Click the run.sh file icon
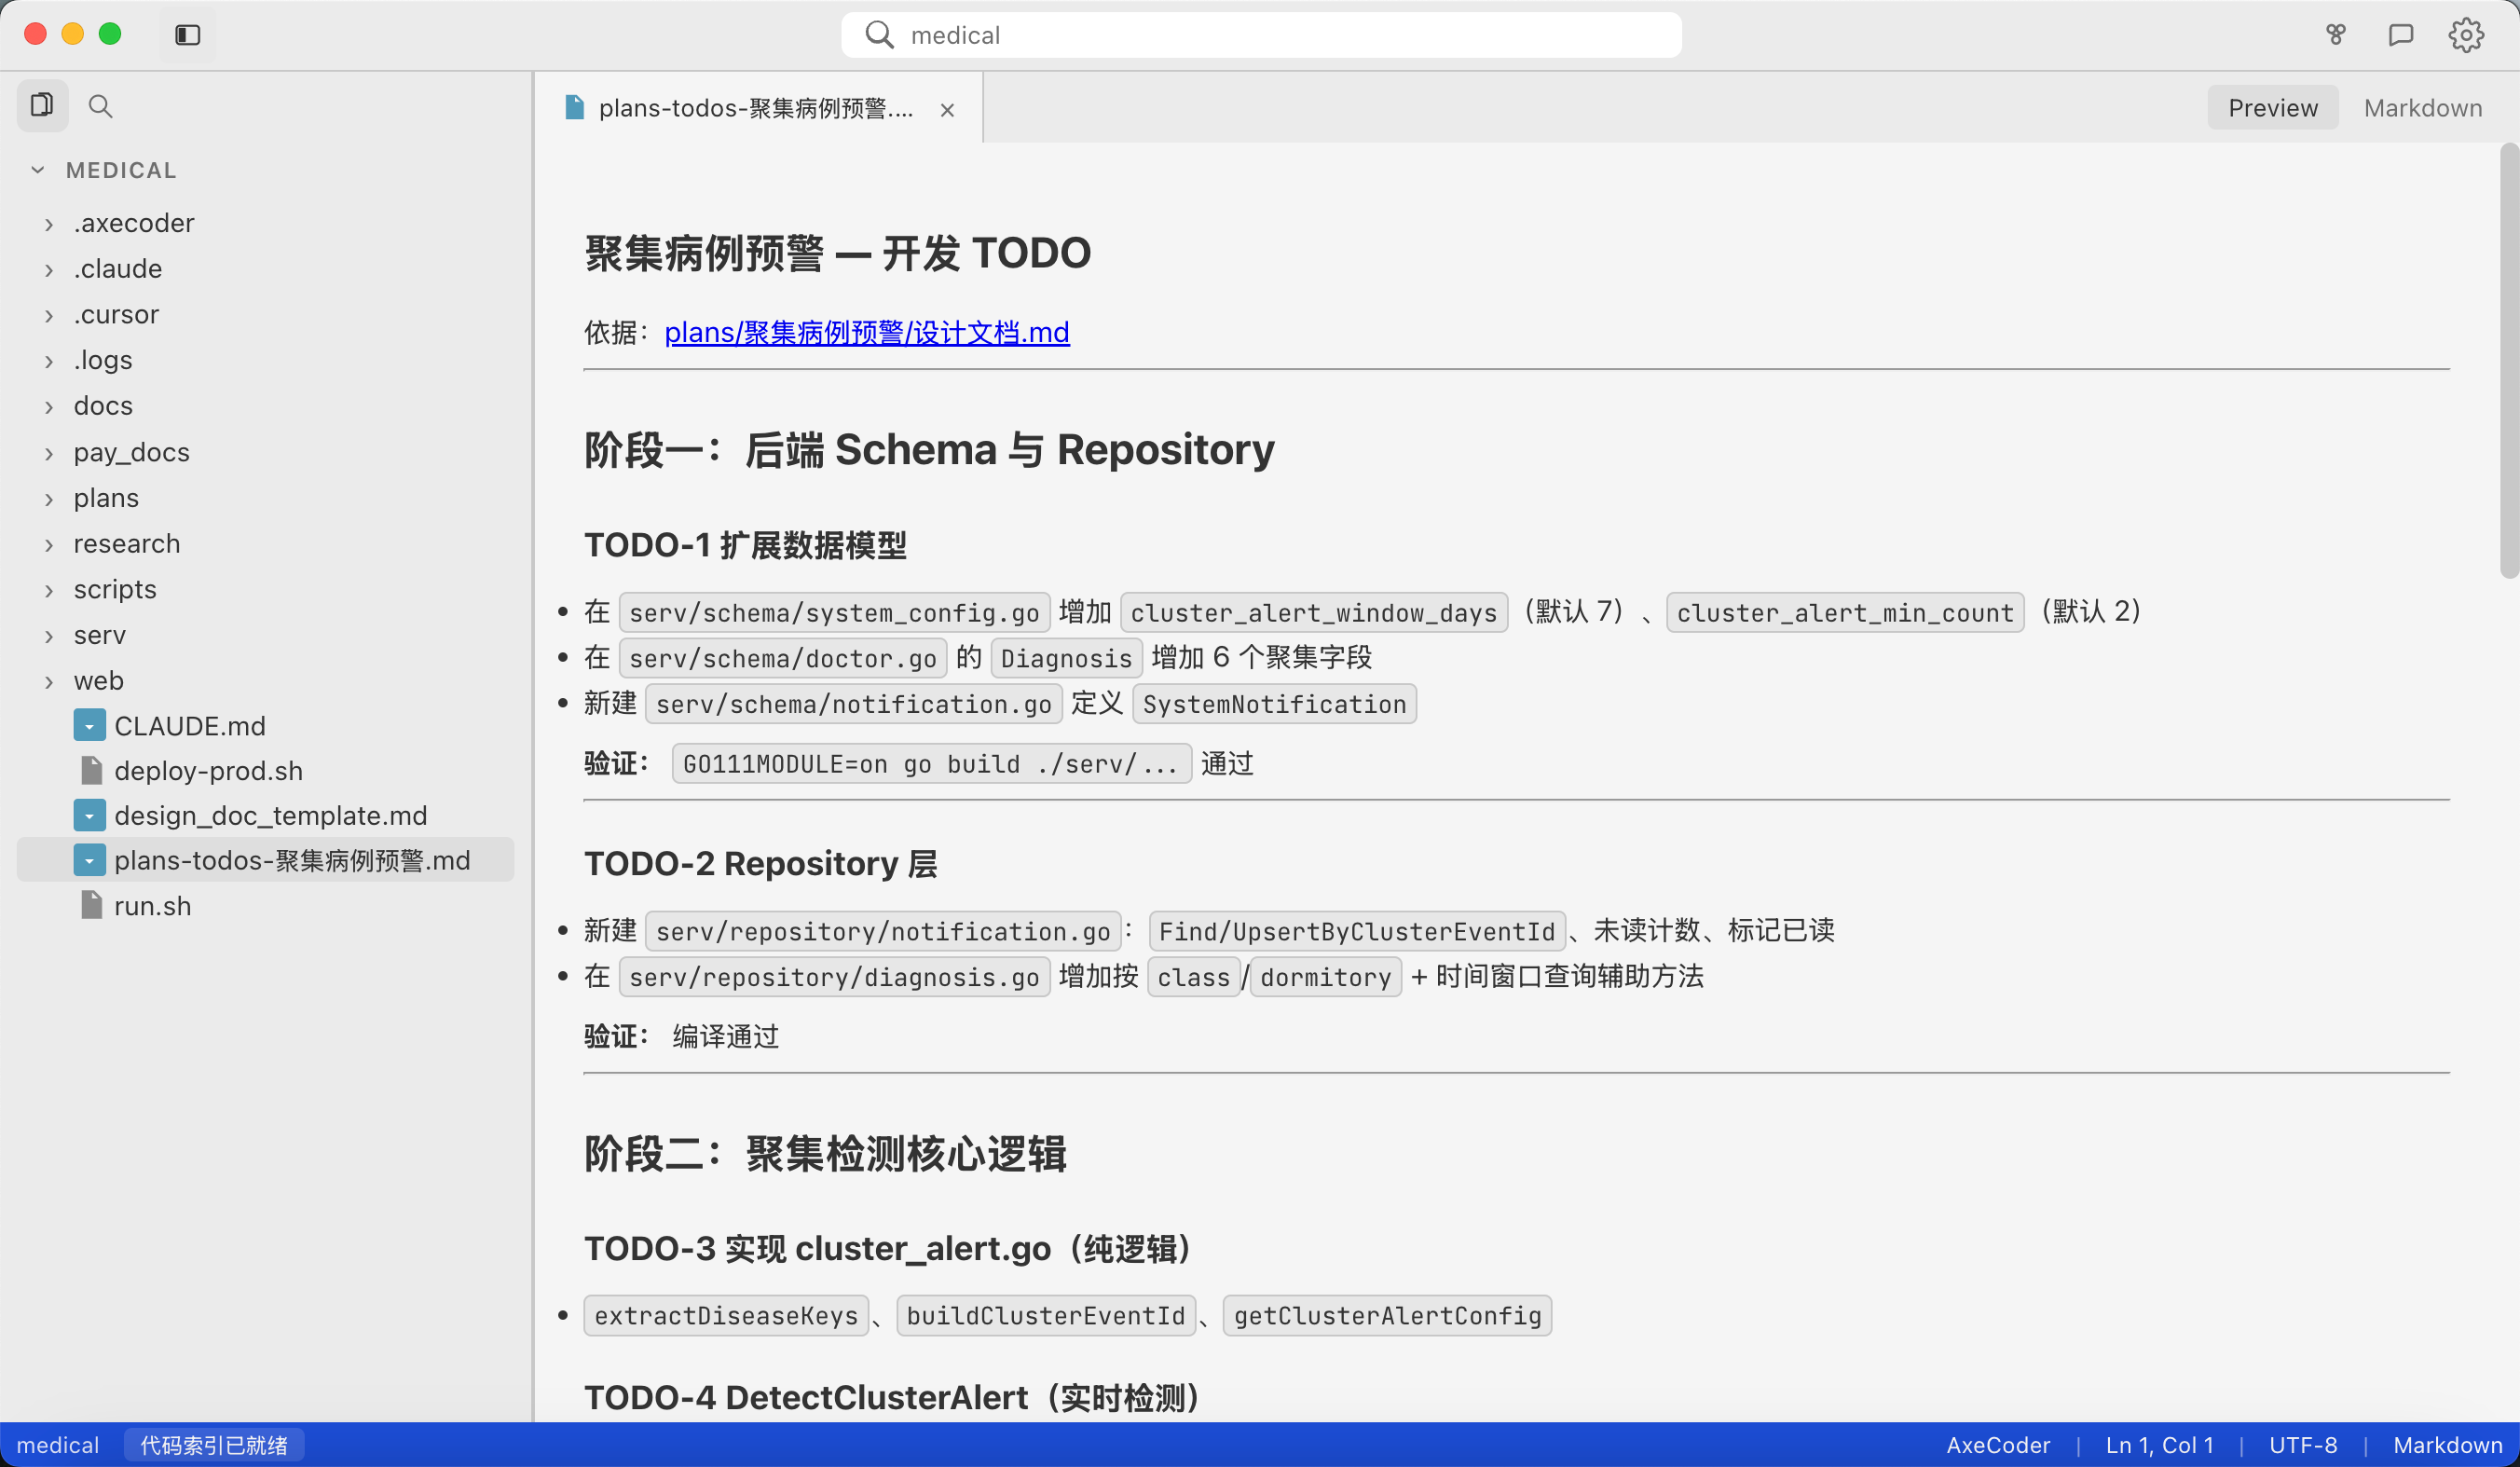Image resolution: width=2520 pixels, height=1467 pixels. click(91, 905)
